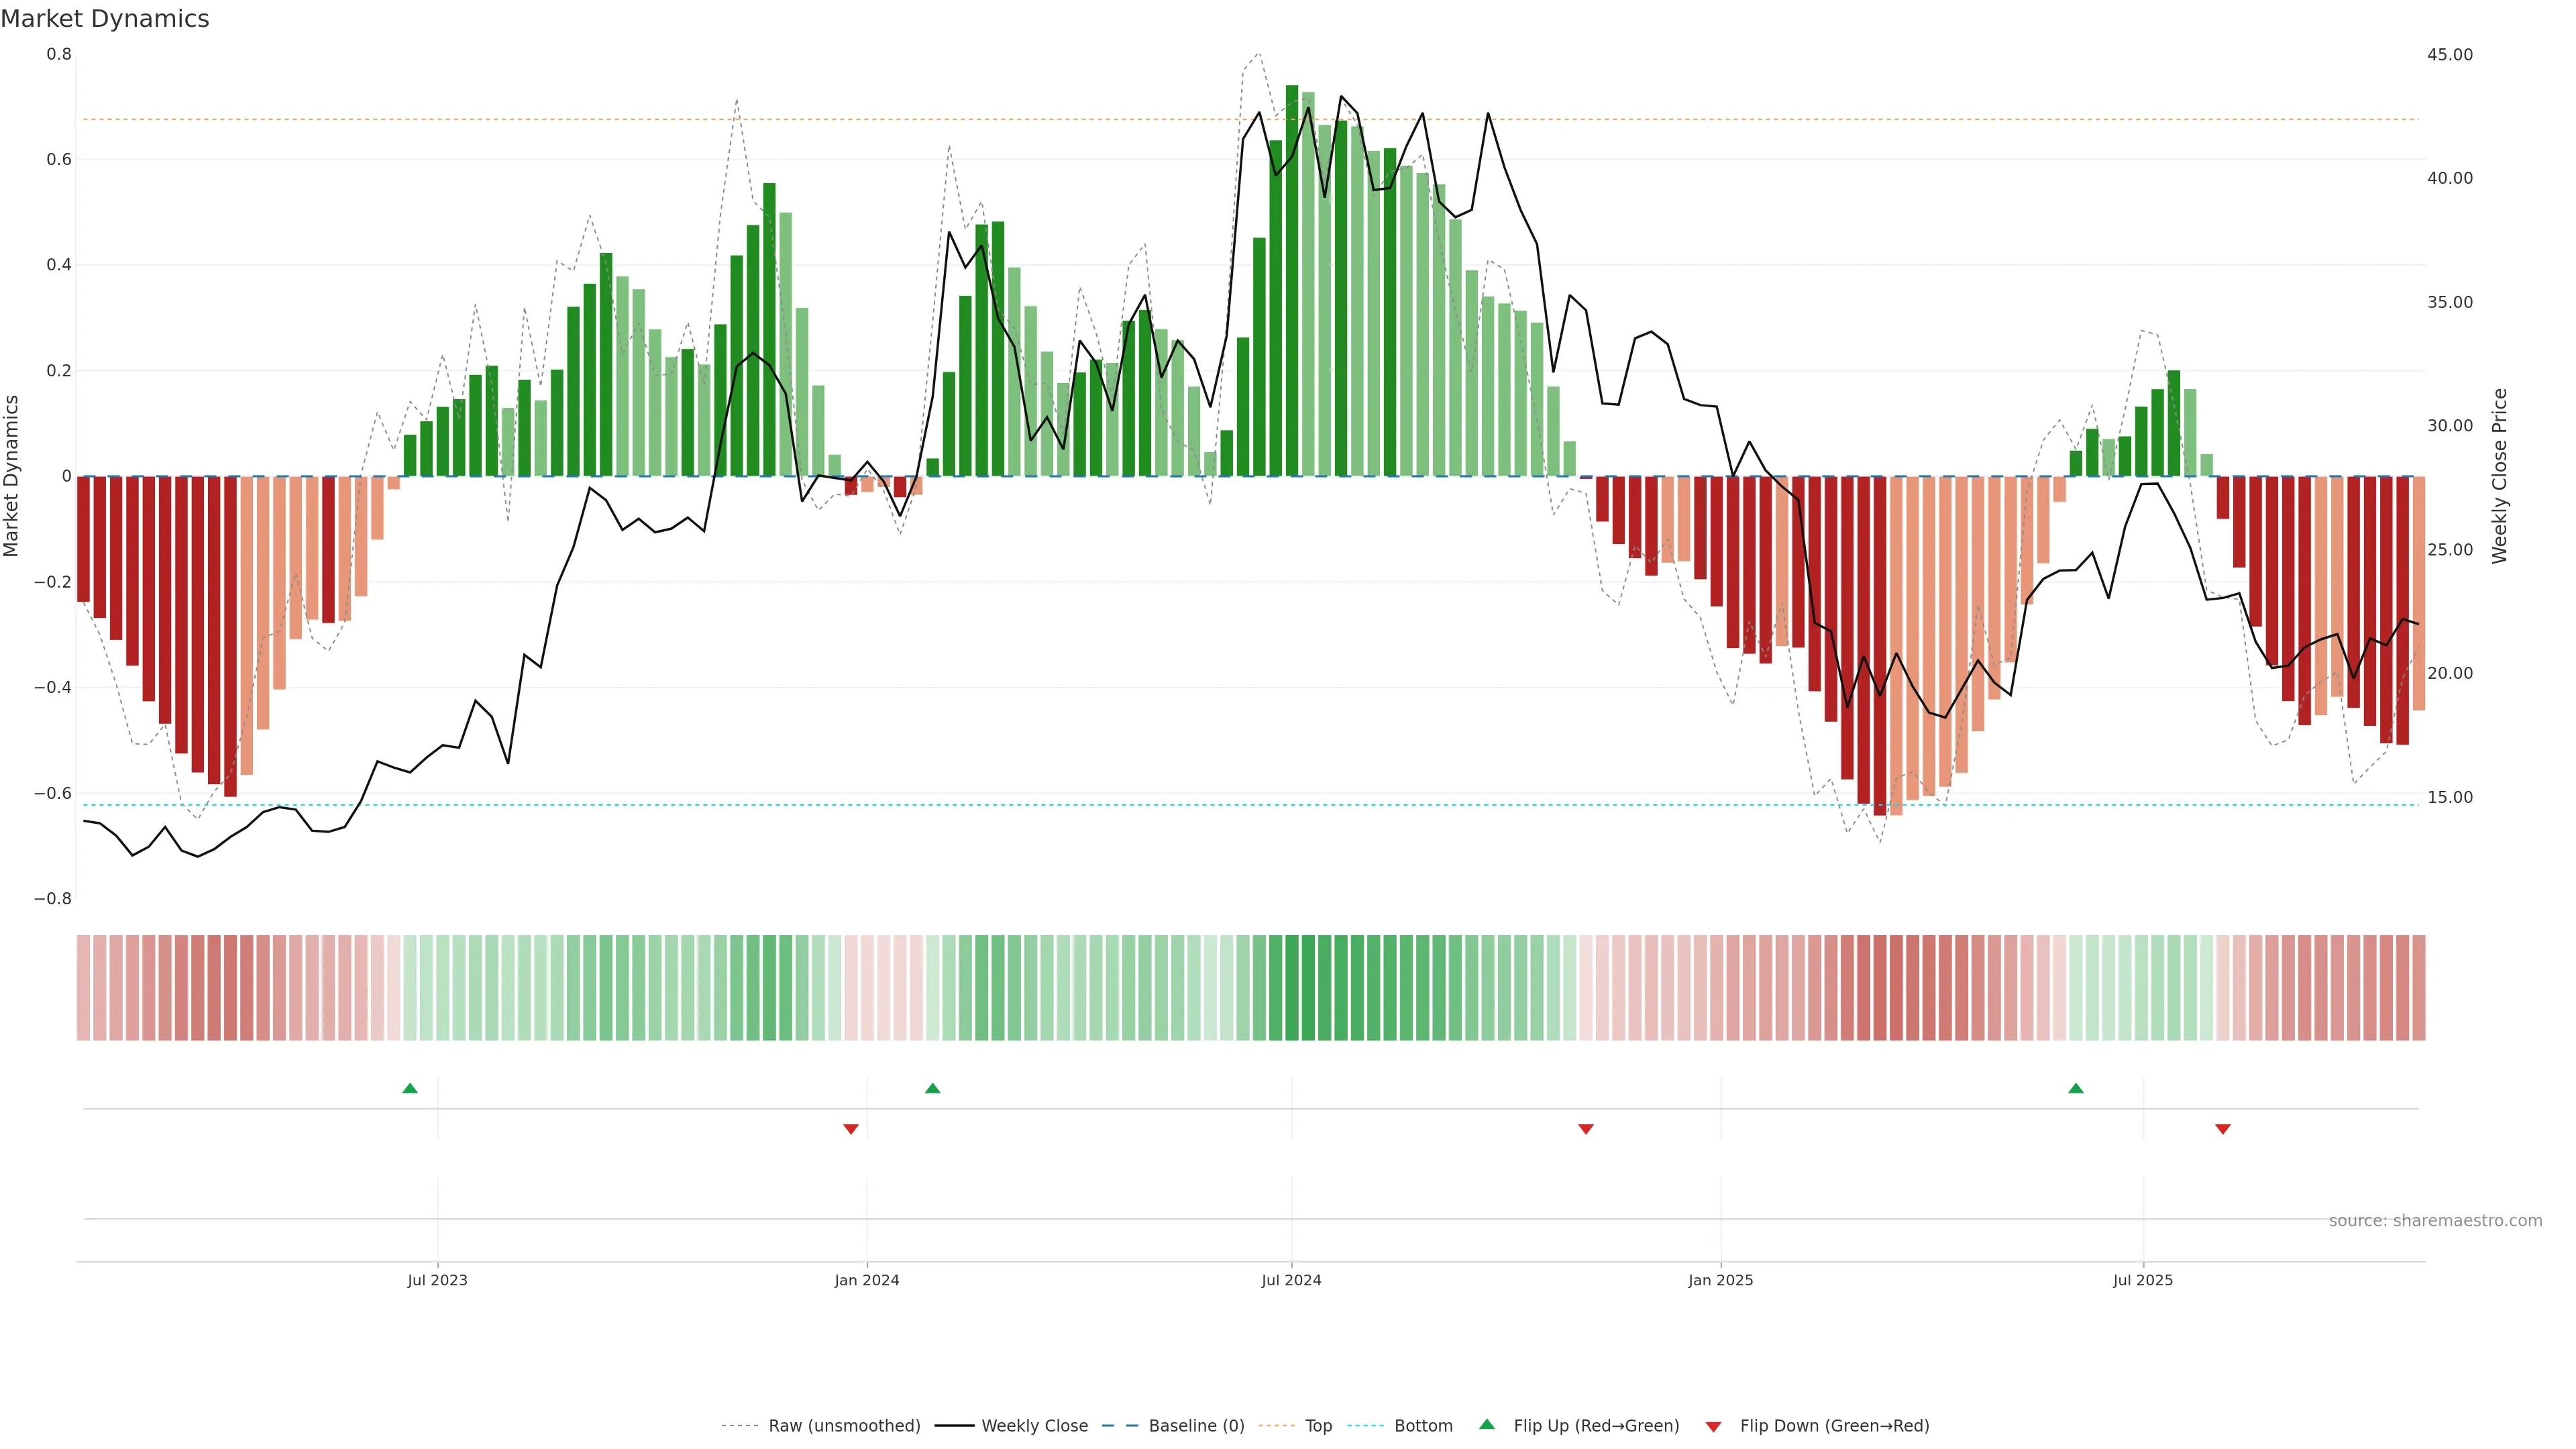Click the red Flip Down legend triangle
The height and width of the screenshot is (1449, 2576).
click(x=1713, y=1426)
